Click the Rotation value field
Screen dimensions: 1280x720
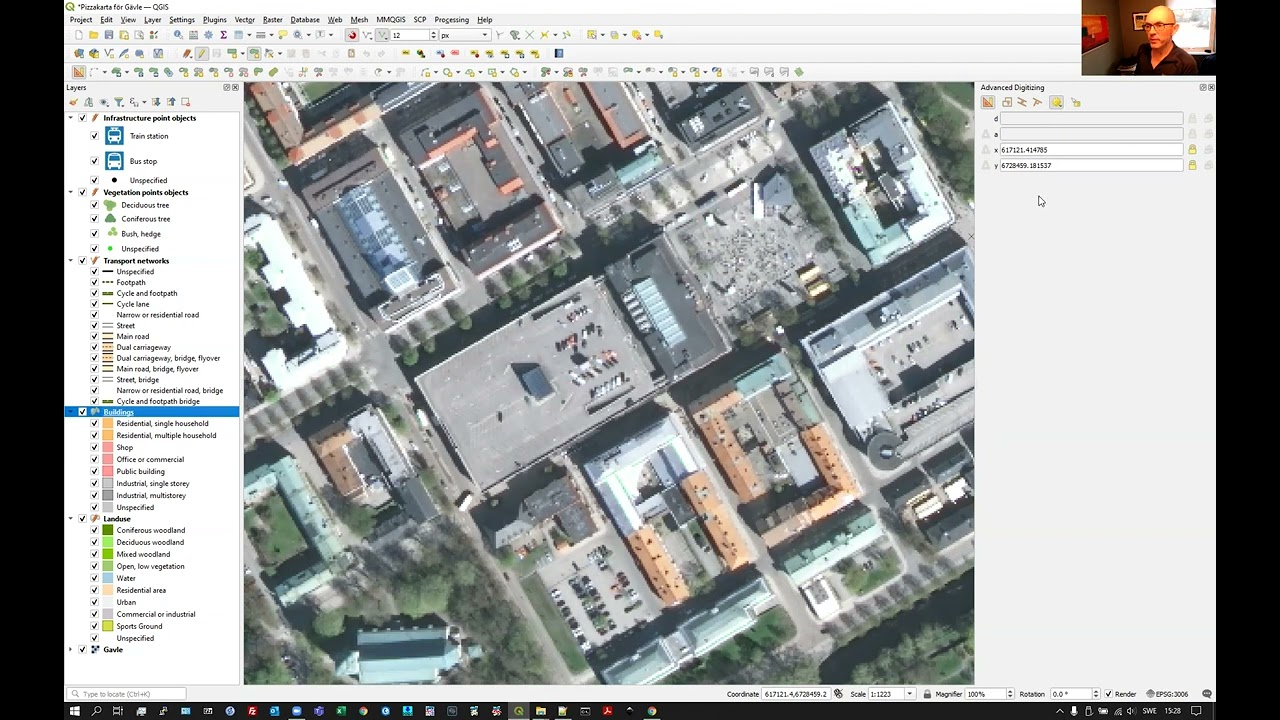(1070, 694)
